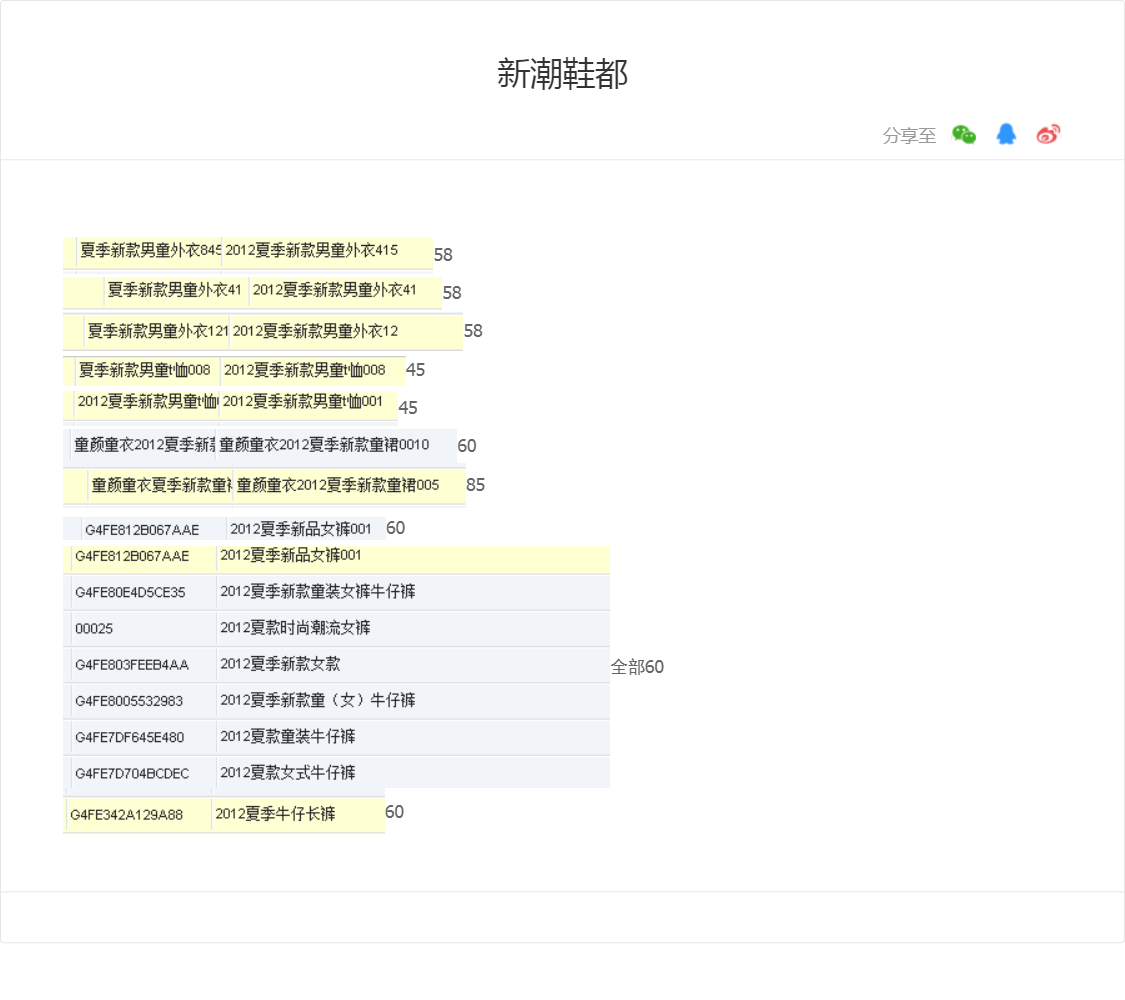Viewport: 1125px width, 1000px height.
Task: Select the cell G4FE8005532983
Action: point(129,701)
